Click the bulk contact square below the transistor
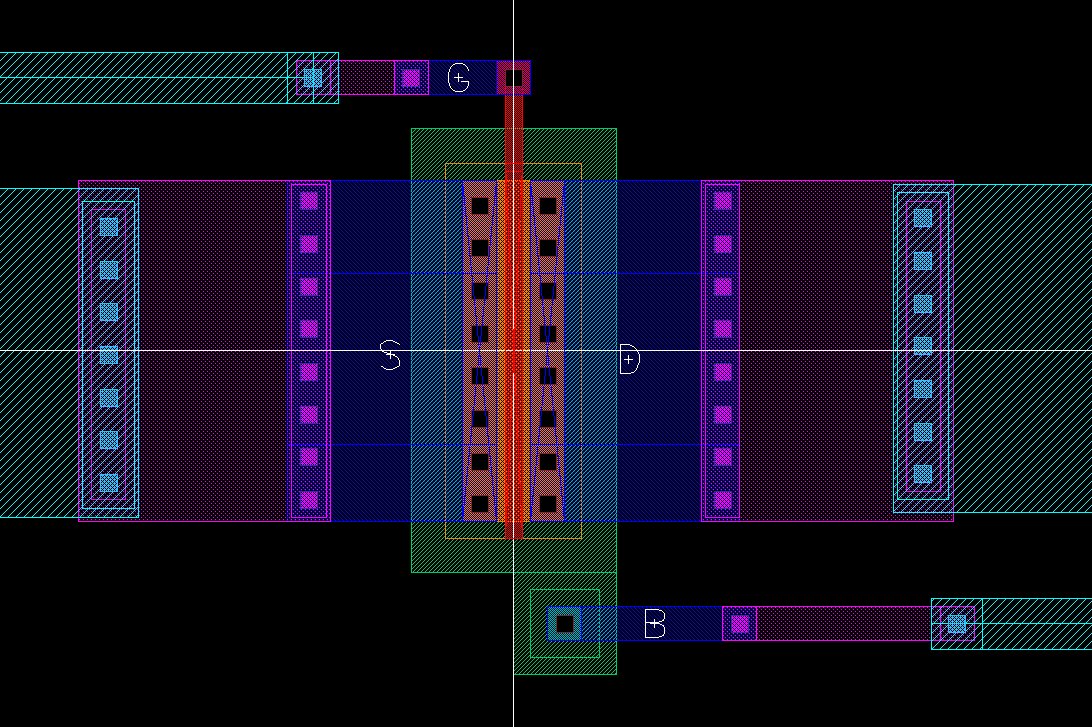 tap(564, 621)
